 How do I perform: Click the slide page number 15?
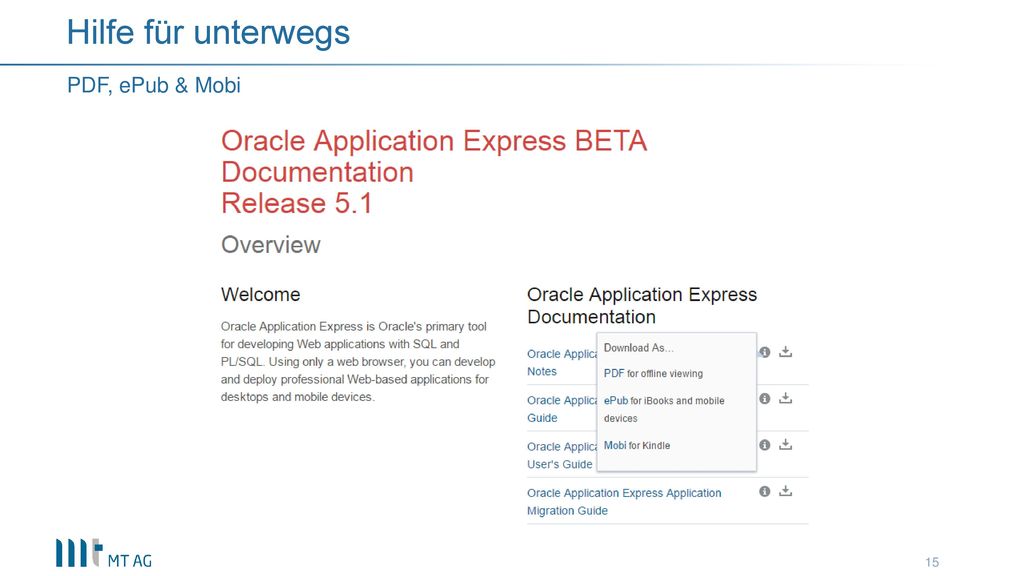click(x=932, y=562)
